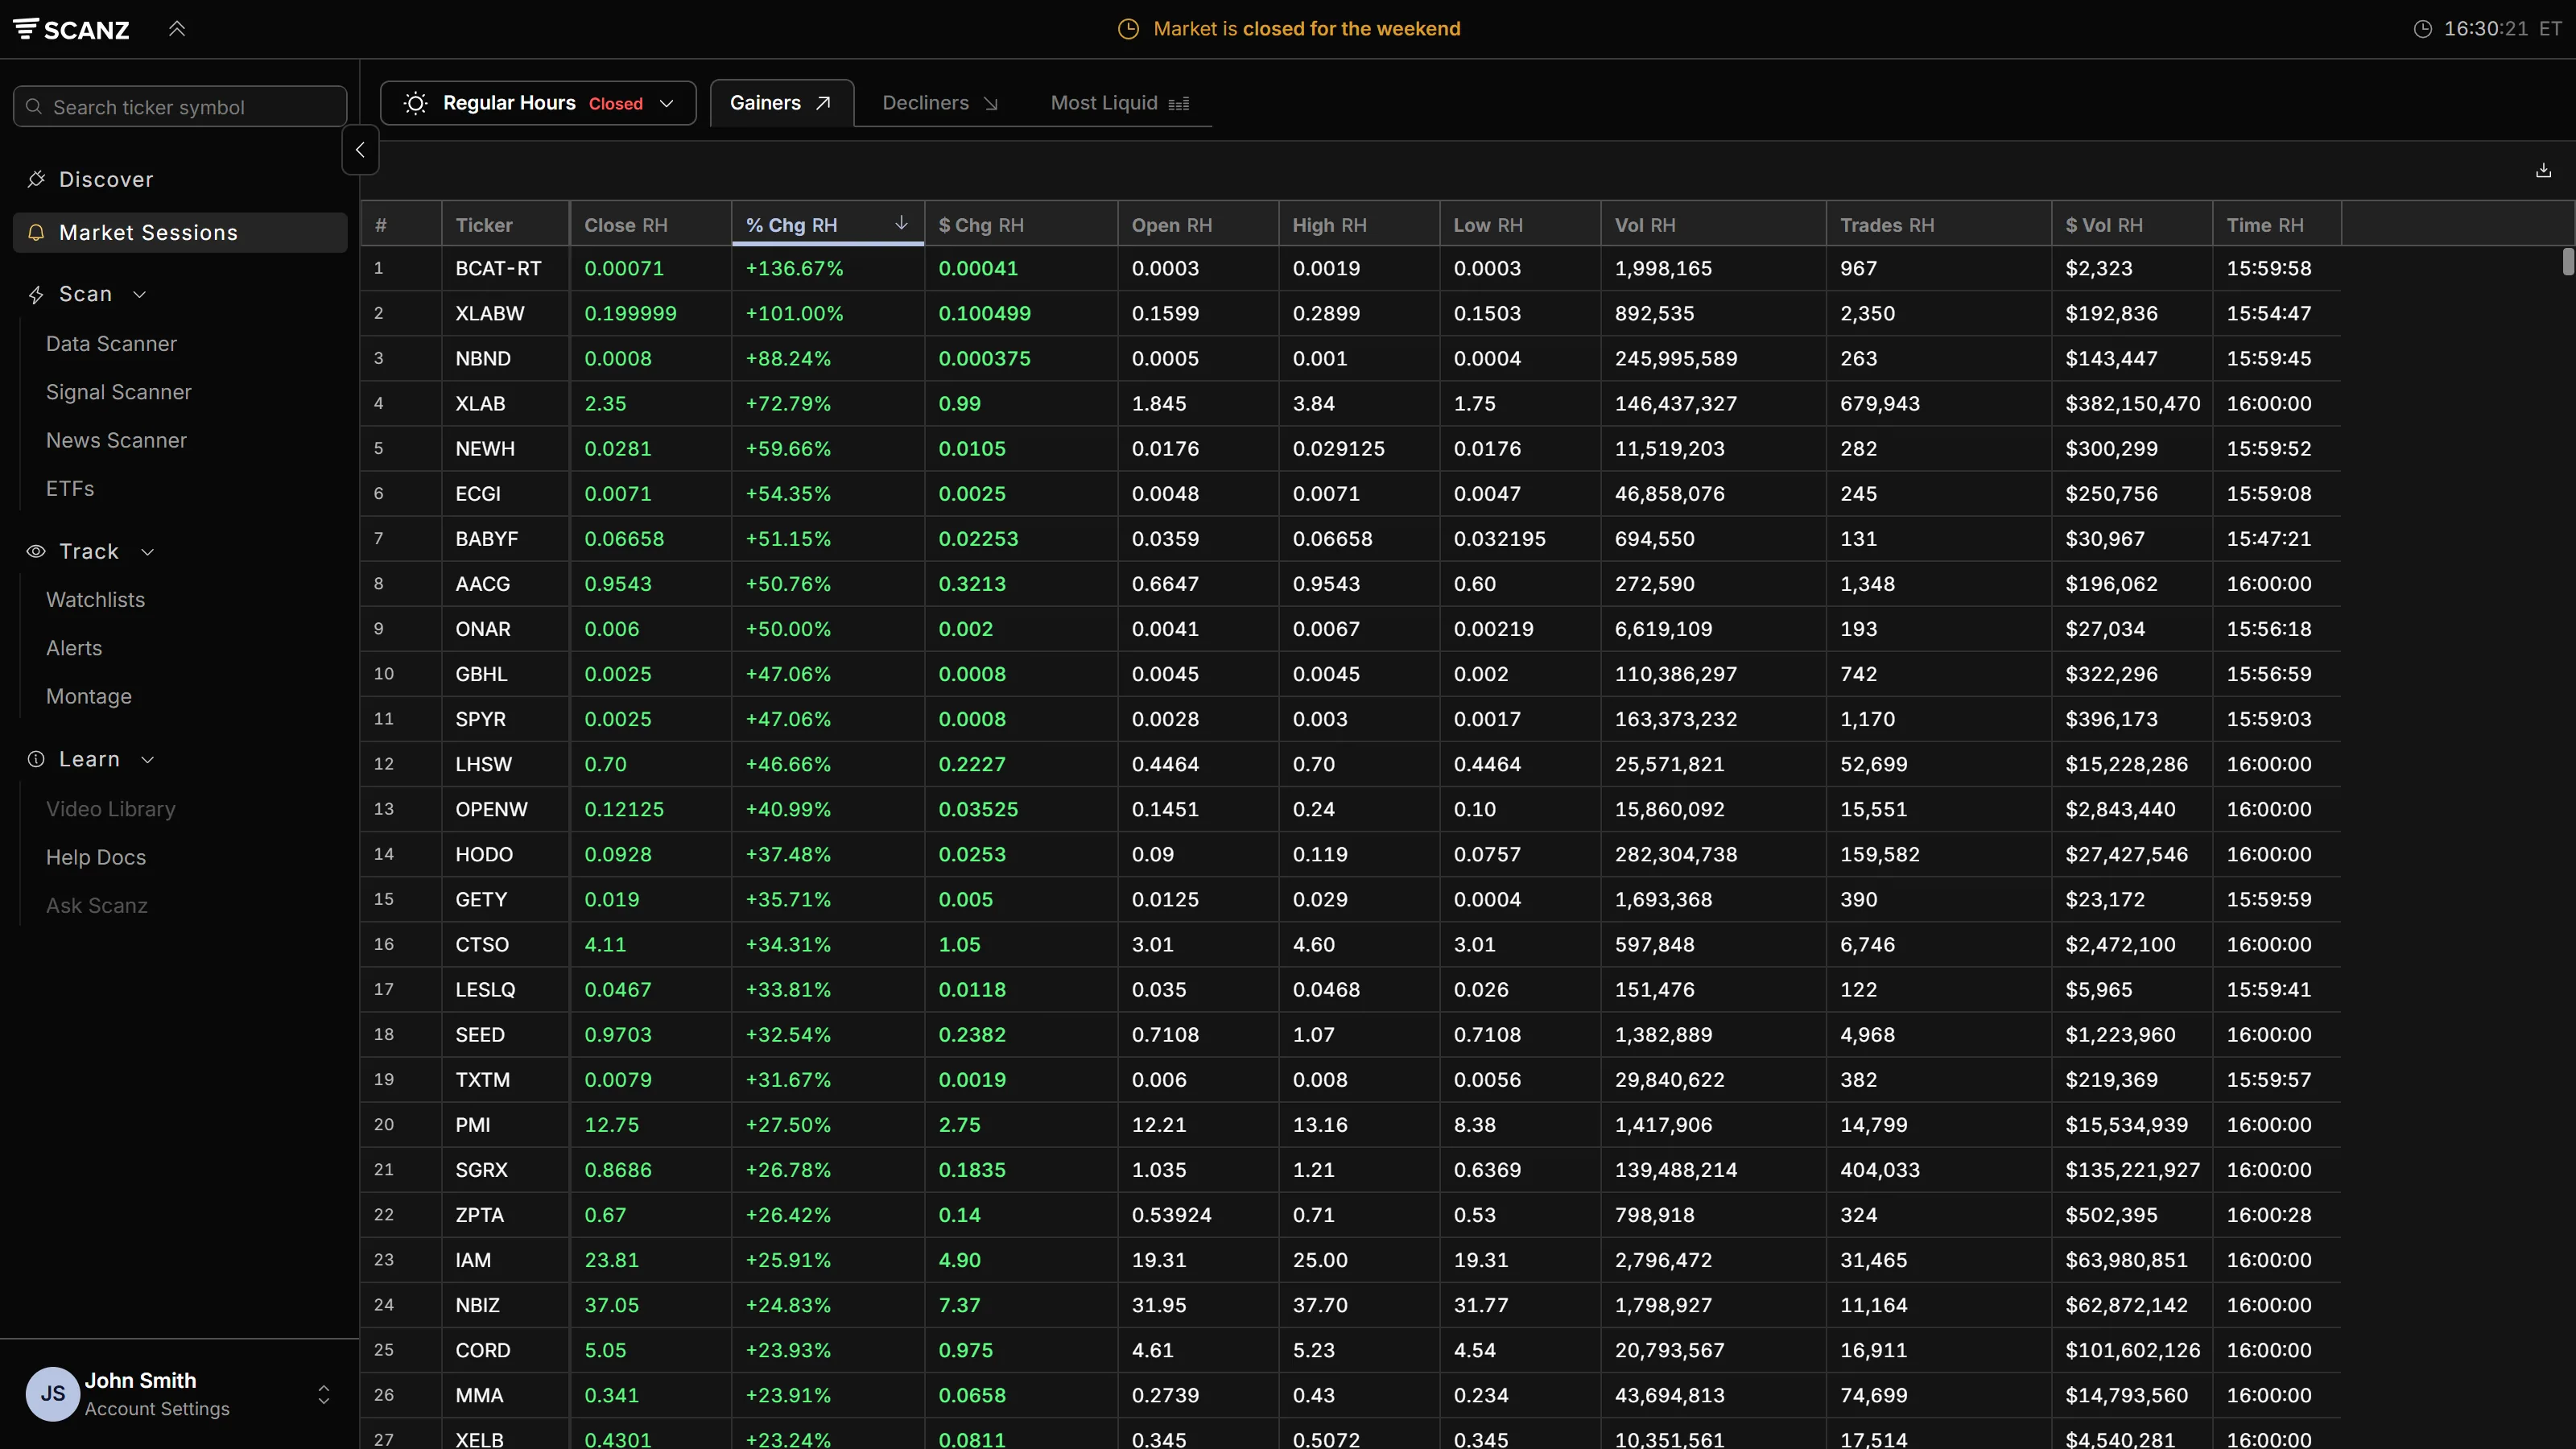Click the clock icon beside market closed notice
The height and width of the screenshot is (1449, 2576).
[1128, 29]
